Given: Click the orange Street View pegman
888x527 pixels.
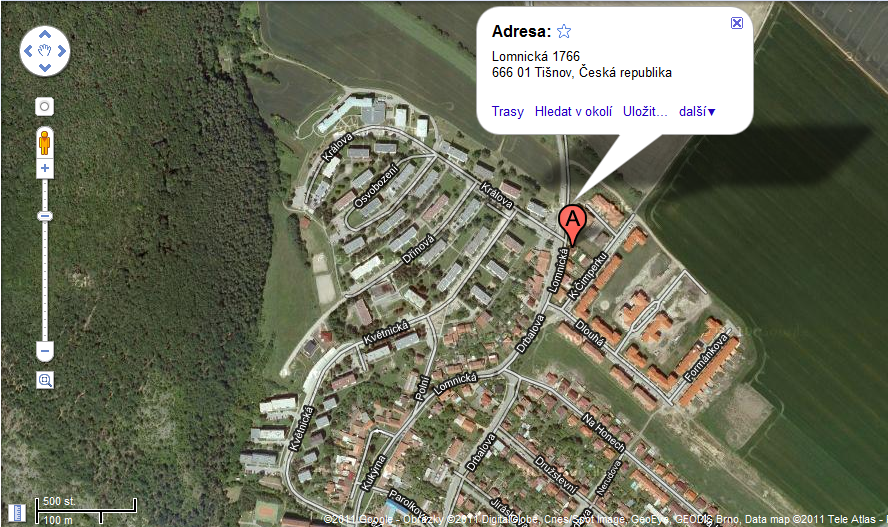Looking at the screenshot, I should click(45, 142).
